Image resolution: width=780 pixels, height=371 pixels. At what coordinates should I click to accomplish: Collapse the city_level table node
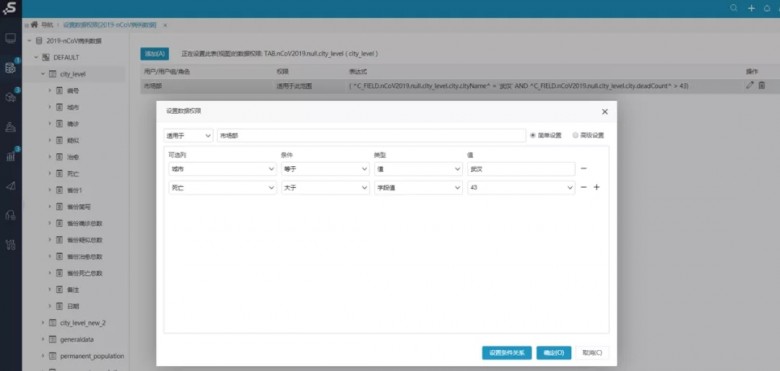43,74
